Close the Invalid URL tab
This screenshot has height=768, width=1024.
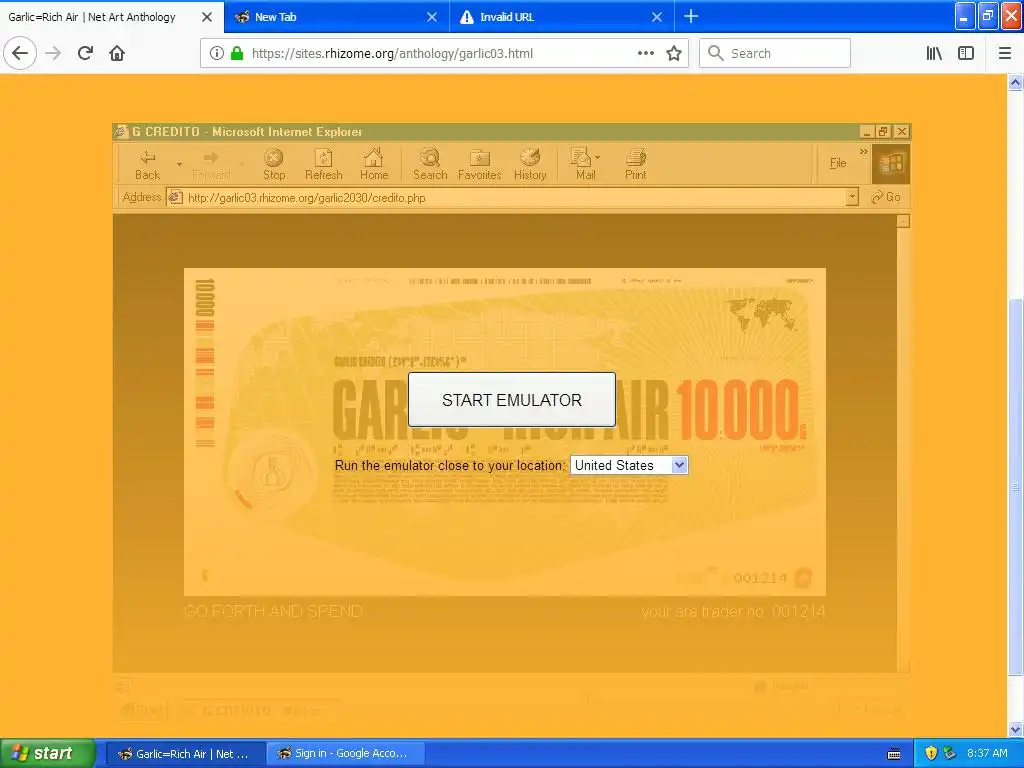[x=657, y=17]
